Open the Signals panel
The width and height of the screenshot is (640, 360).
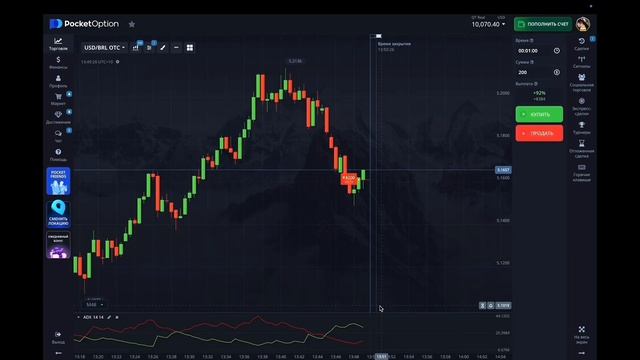tap(582, 62)
